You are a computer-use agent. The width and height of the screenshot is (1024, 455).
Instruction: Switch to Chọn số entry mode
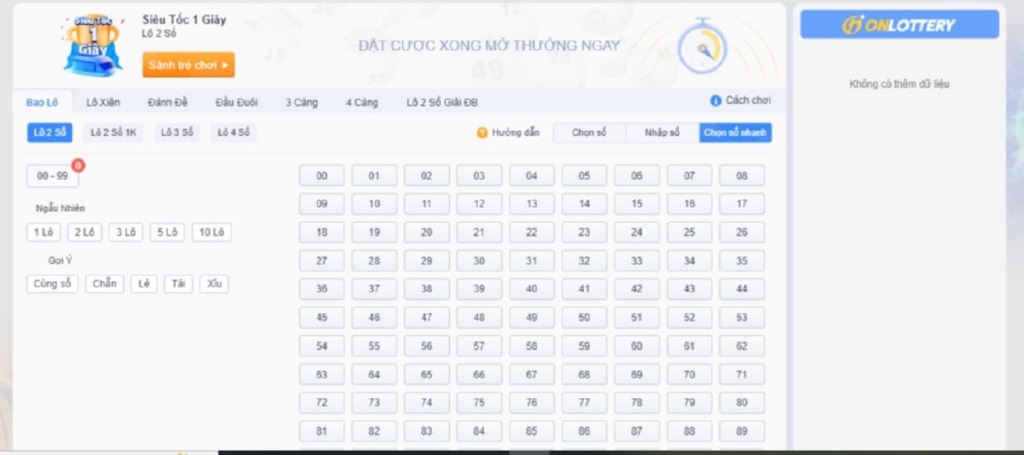(x=589, y=133)
